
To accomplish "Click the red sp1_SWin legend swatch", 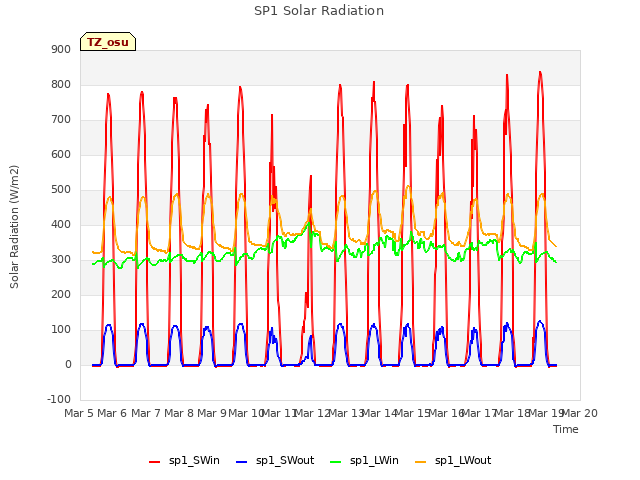I will pos(154,462).
